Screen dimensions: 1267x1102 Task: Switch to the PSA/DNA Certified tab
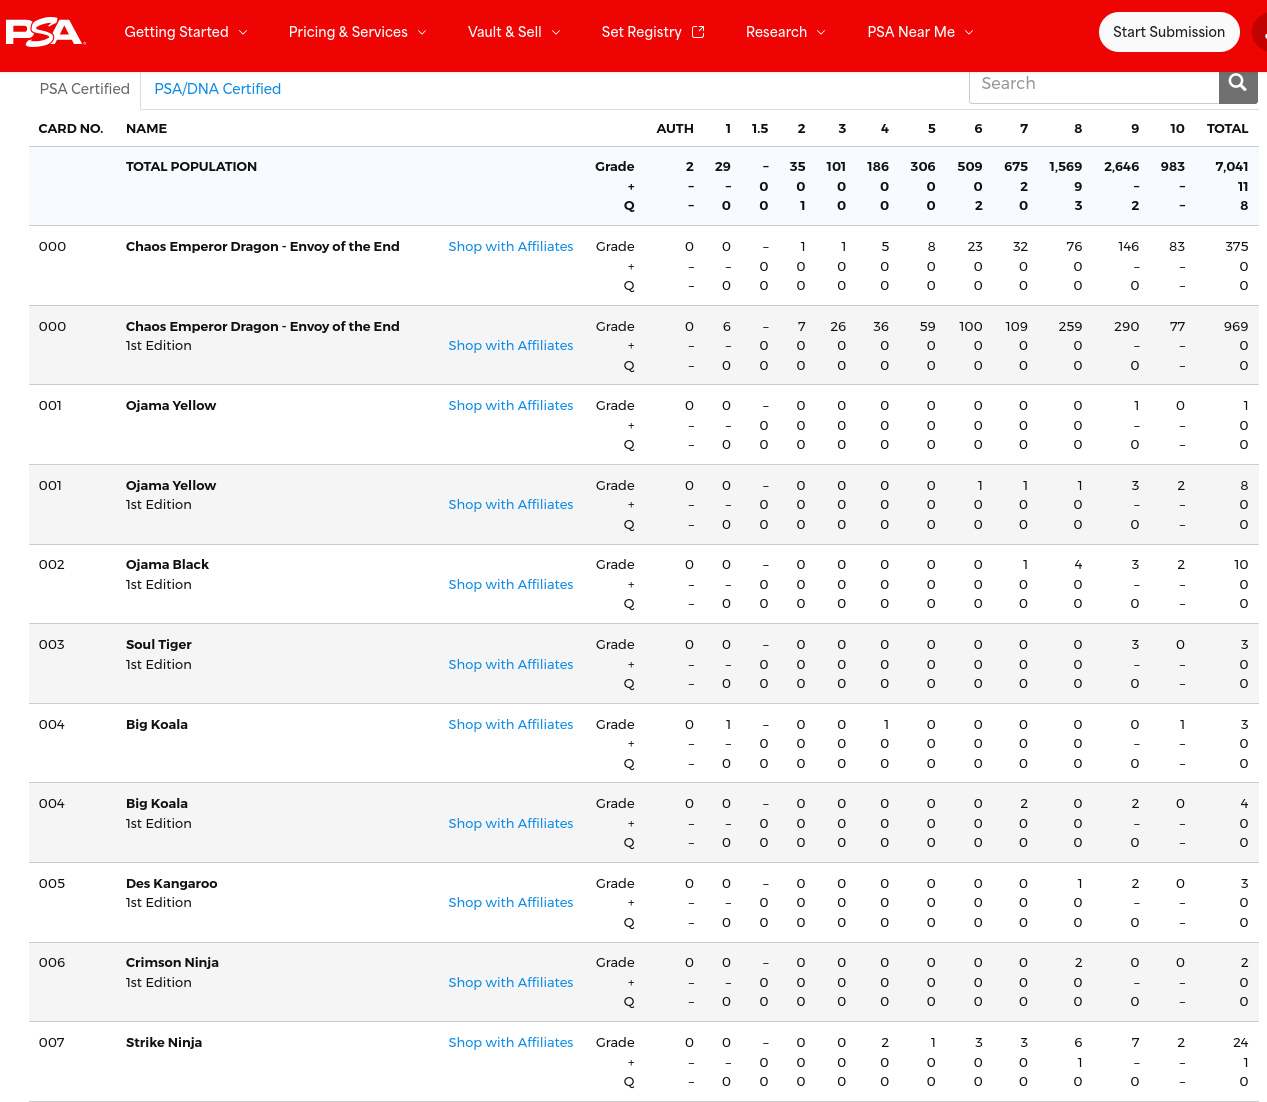point(217,89)
